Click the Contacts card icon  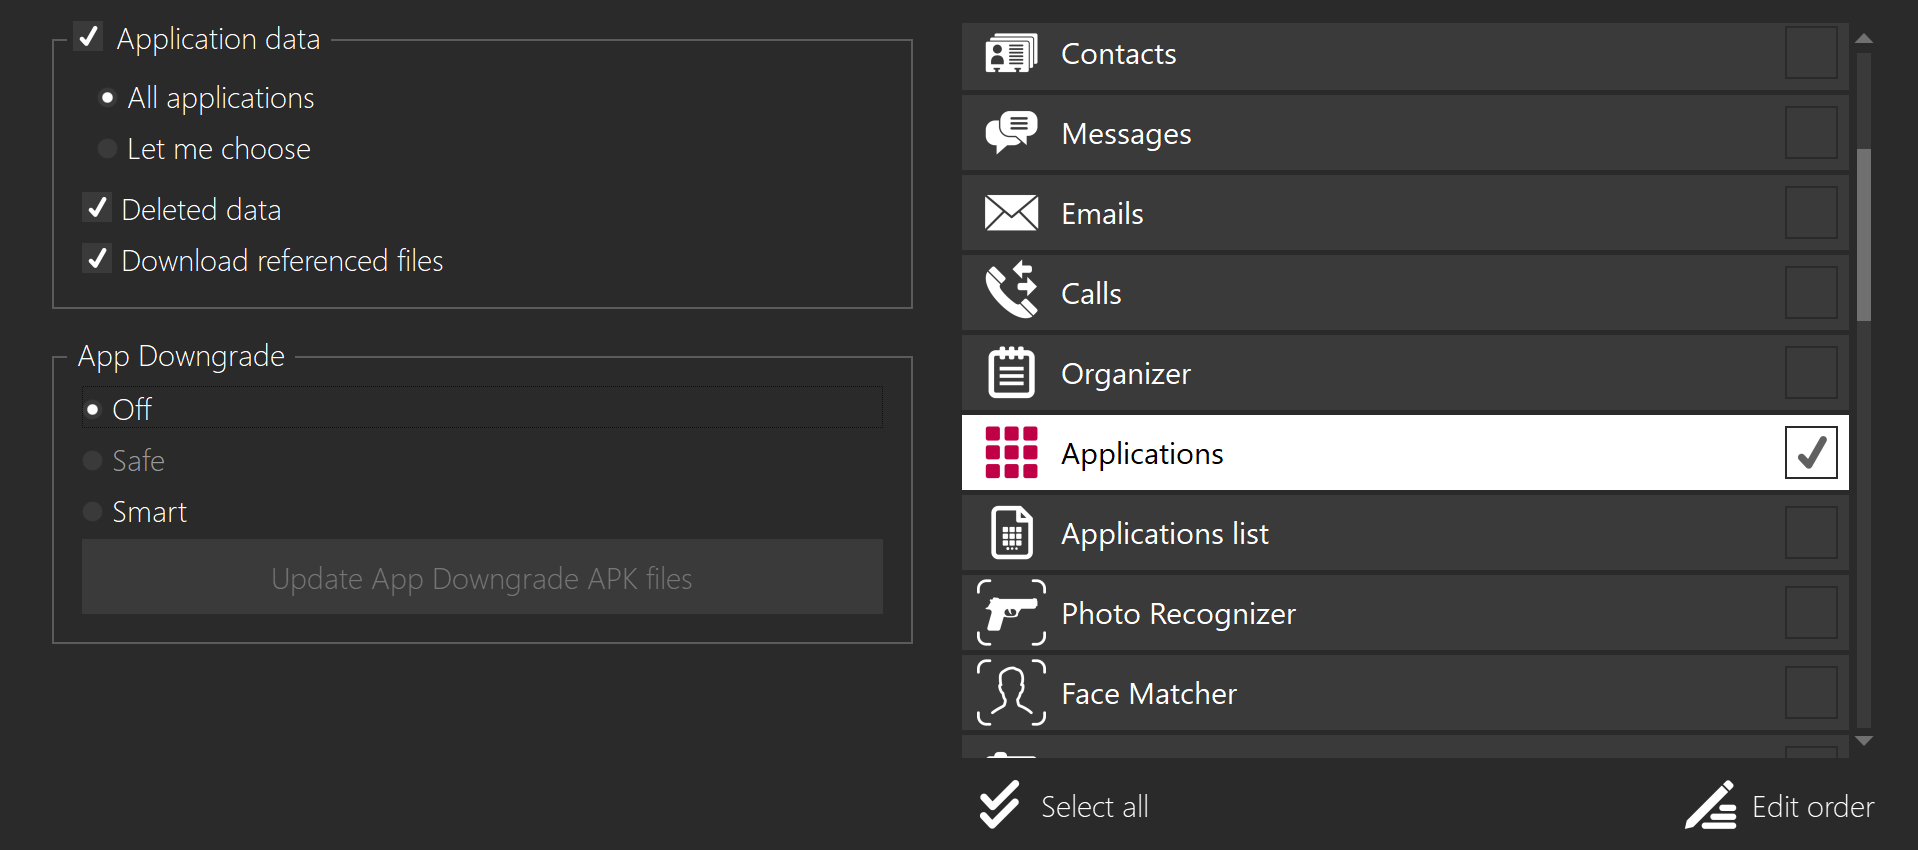coord(1011,53)
